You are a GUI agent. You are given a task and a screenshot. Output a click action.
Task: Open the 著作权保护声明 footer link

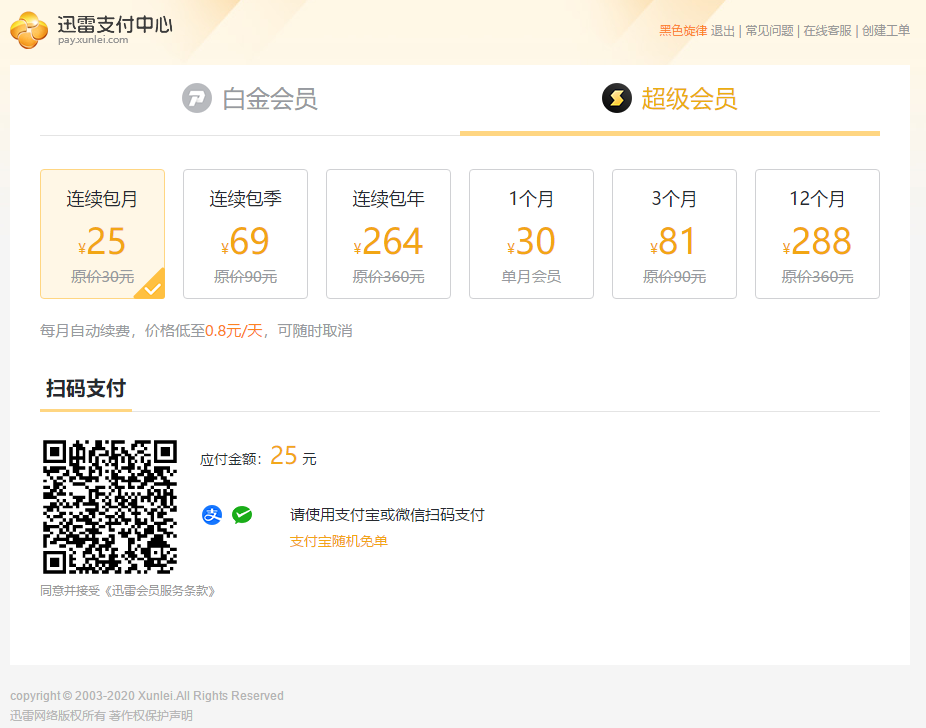[151, 716]
